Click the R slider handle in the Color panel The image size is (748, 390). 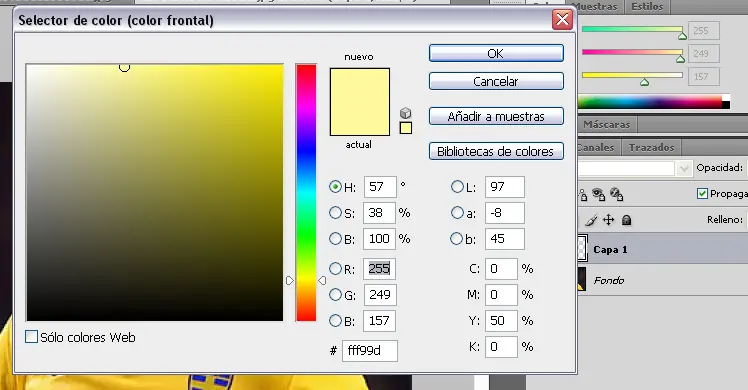click(x=682, y=36)
